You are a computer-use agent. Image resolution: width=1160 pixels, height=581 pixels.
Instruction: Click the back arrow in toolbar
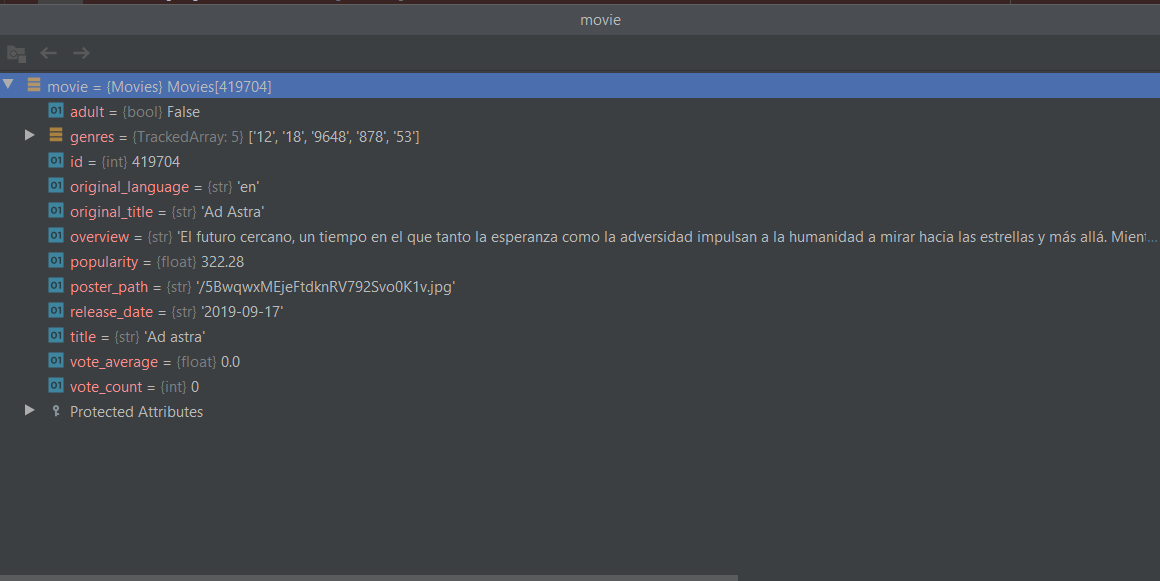click(x=48, y=53)
